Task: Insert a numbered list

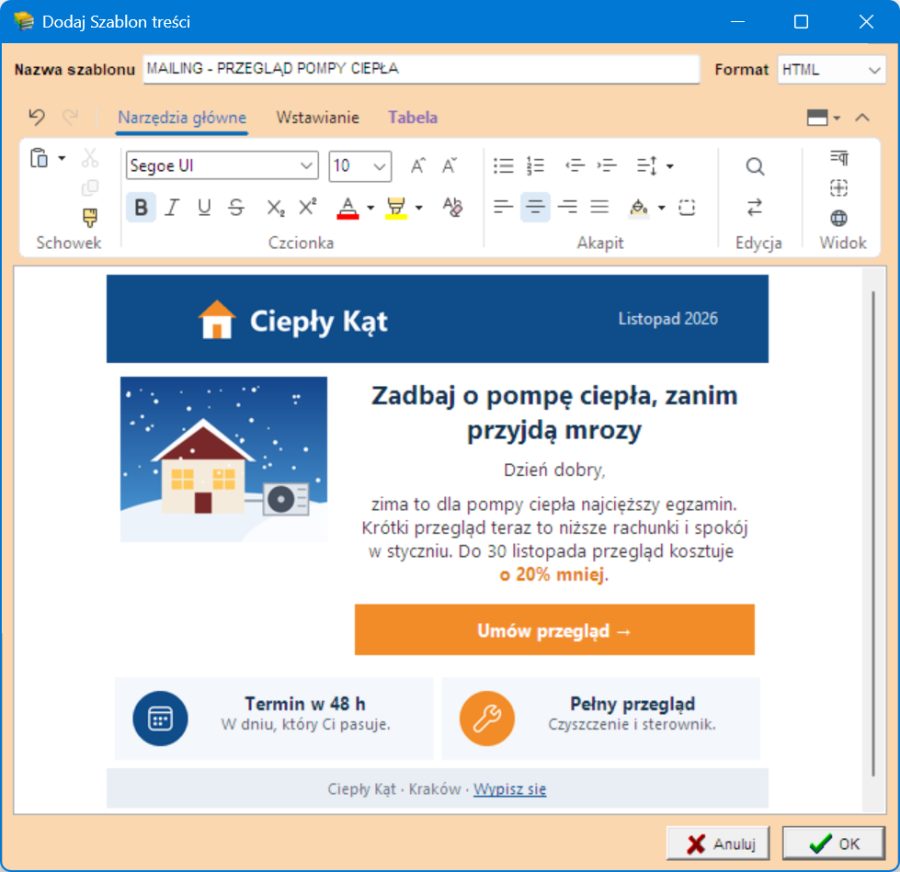Action: pyautogui.click(x=536, y=166)
